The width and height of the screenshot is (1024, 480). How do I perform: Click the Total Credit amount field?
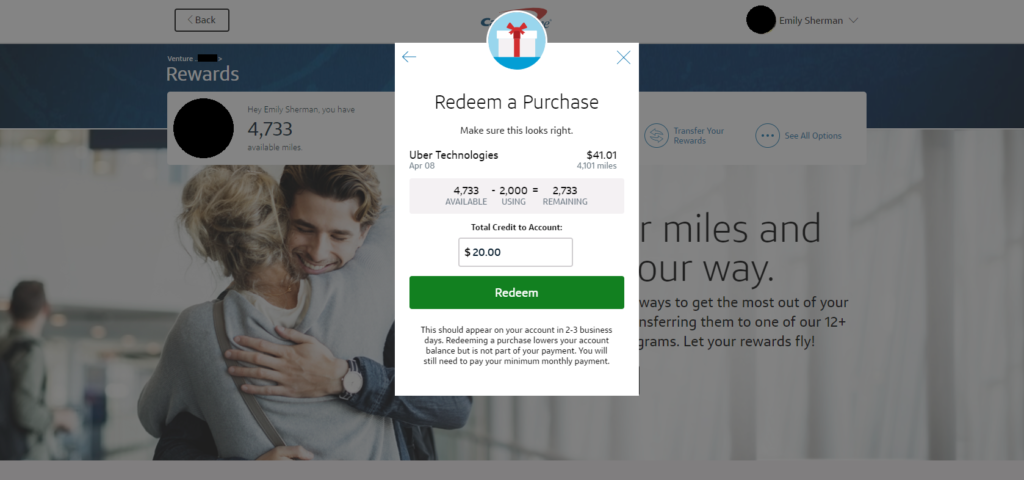click(515, 252)
